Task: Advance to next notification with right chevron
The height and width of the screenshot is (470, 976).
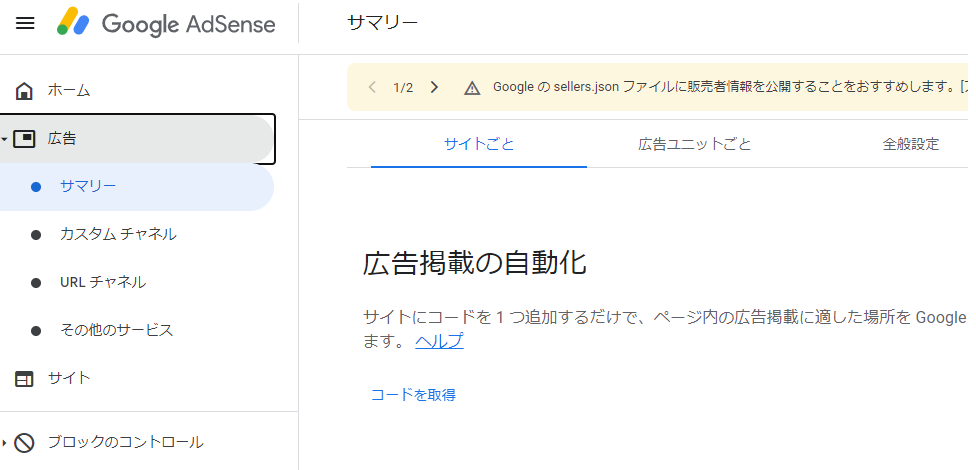Action: click(x=434, y=87)
